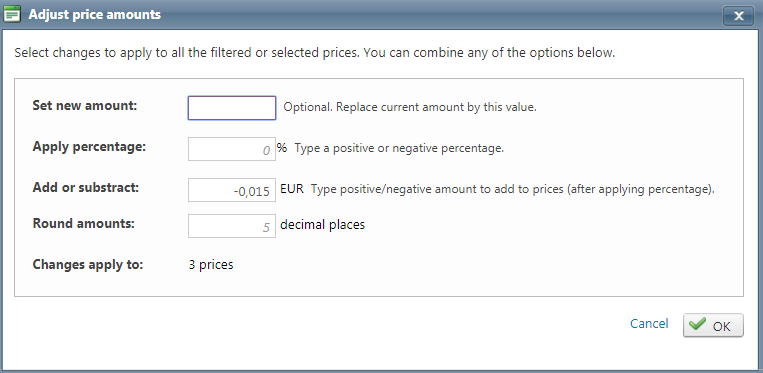The image size is (763, 373).
Task: Focus the Set new amount field
Action: click(232, 108)
